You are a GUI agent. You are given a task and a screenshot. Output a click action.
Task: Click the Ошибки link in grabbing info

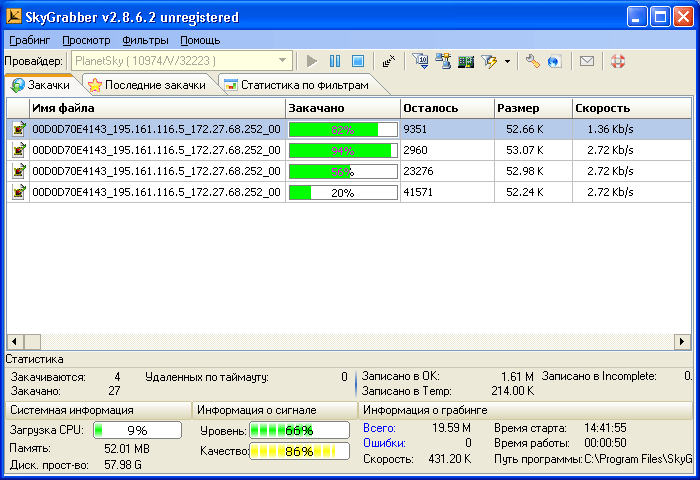[x=384, y=443]
